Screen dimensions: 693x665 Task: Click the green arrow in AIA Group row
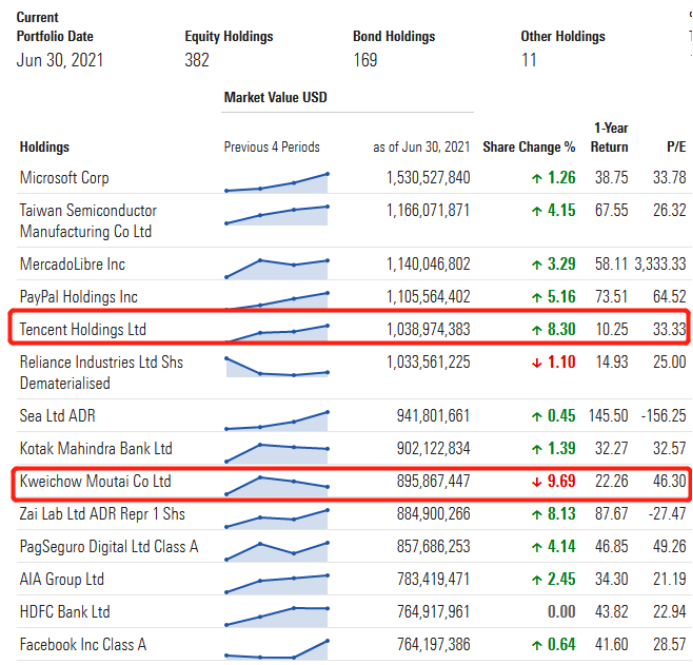coord(536,579)
